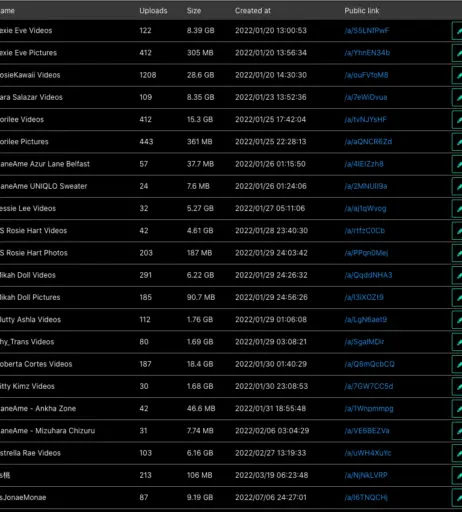Select the Azur Lane Belfast album name
462x512 pixels.
(x=45, y=164)
